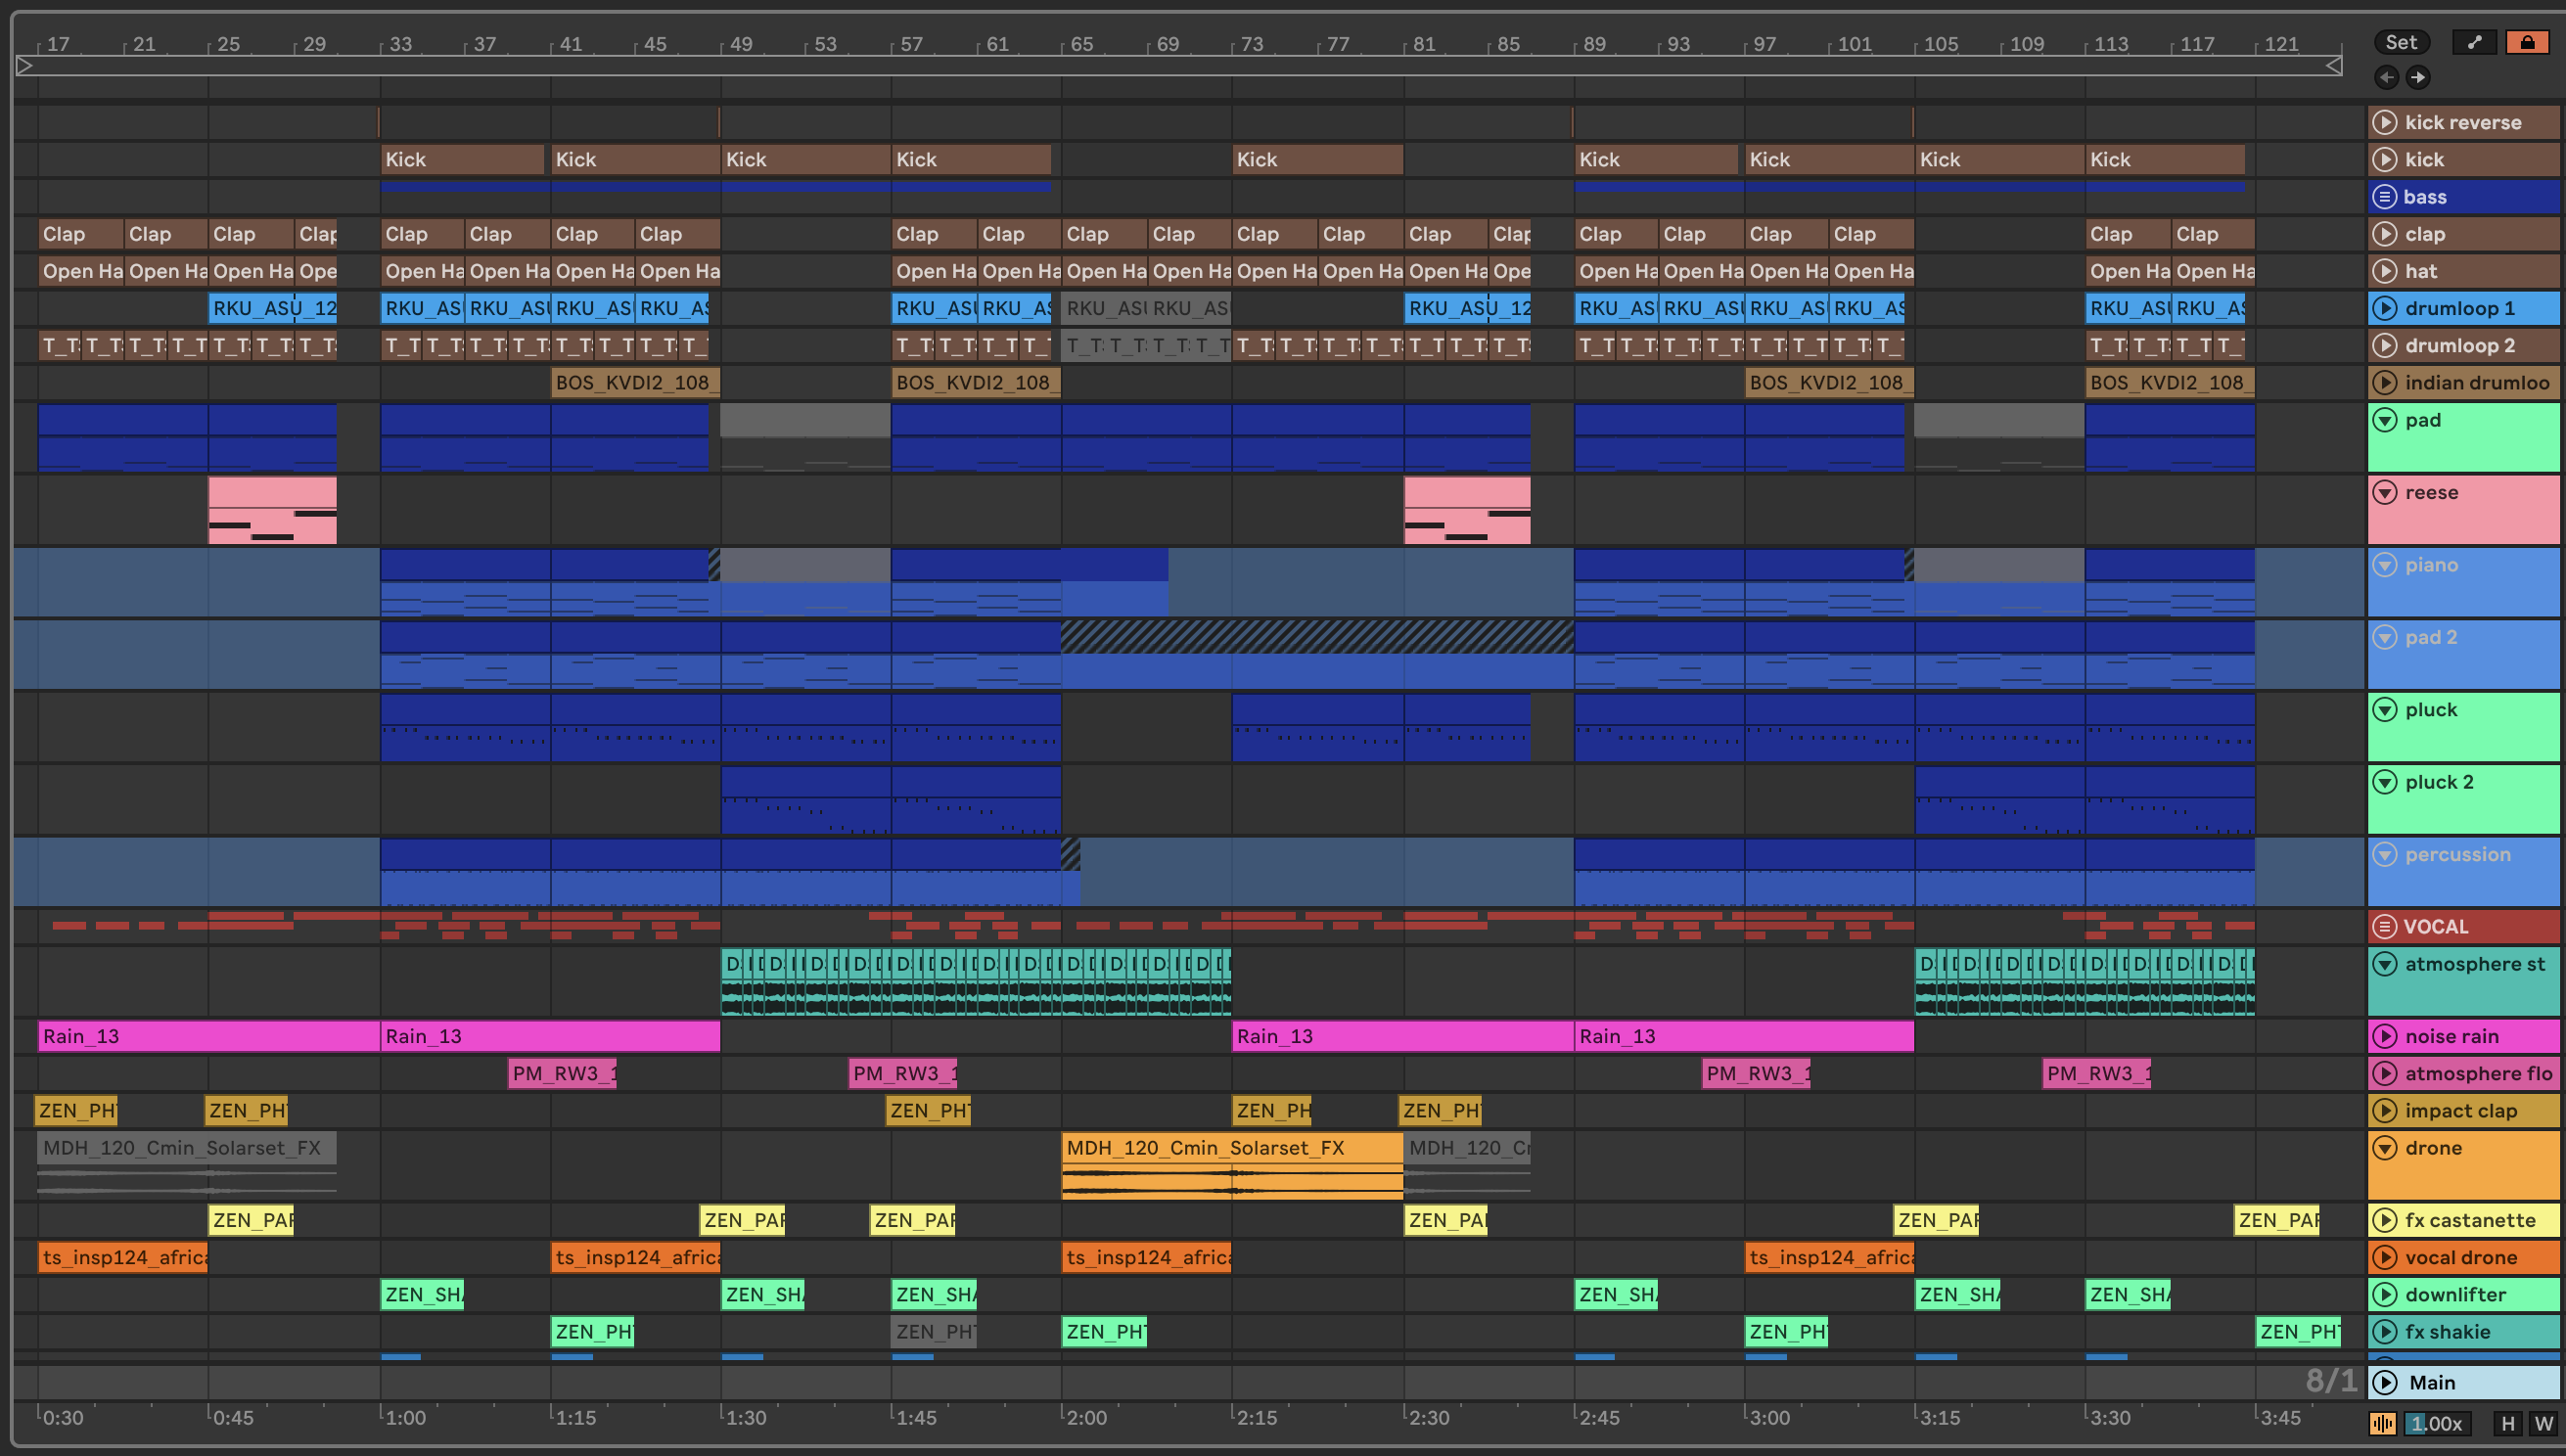Click bar 65 in the beat ruler
The width and height of the screenshot is (2566, 1456).
coord(1081,44)
